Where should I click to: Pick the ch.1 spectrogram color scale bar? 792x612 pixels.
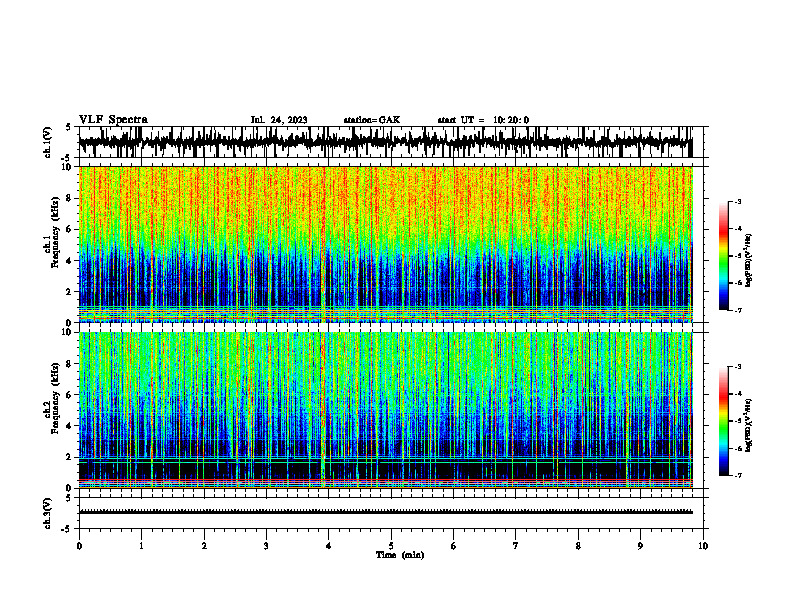(x=724, y=256)
